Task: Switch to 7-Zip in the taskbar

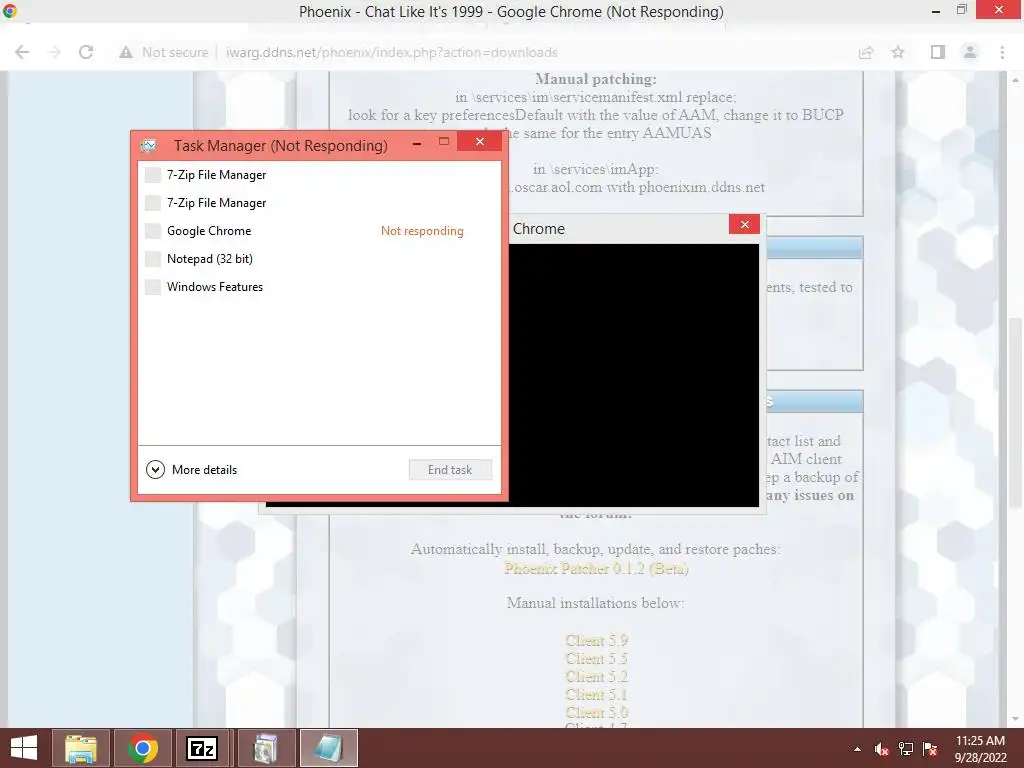Action: pyautogui.click(x=202, y=748)
